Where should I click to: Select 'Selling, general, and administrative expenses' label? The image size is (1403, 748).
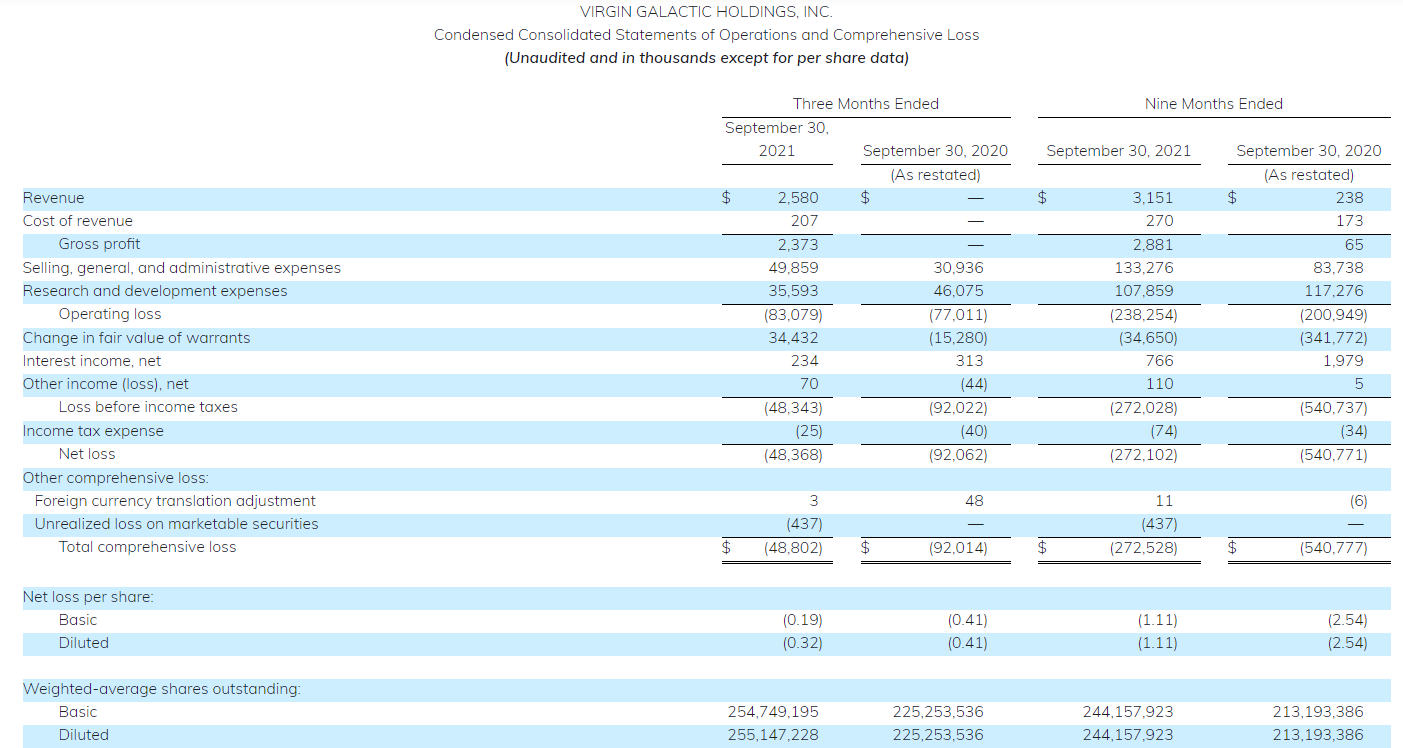[182, 268]
